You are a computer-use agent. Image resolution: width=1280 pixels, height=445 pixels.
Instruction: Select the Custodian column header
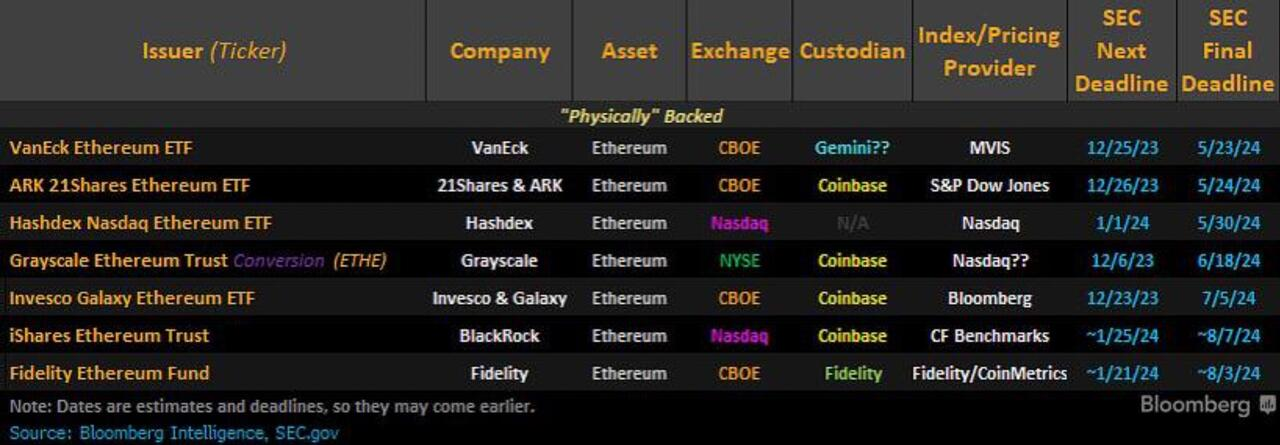(x=852, y=51)
